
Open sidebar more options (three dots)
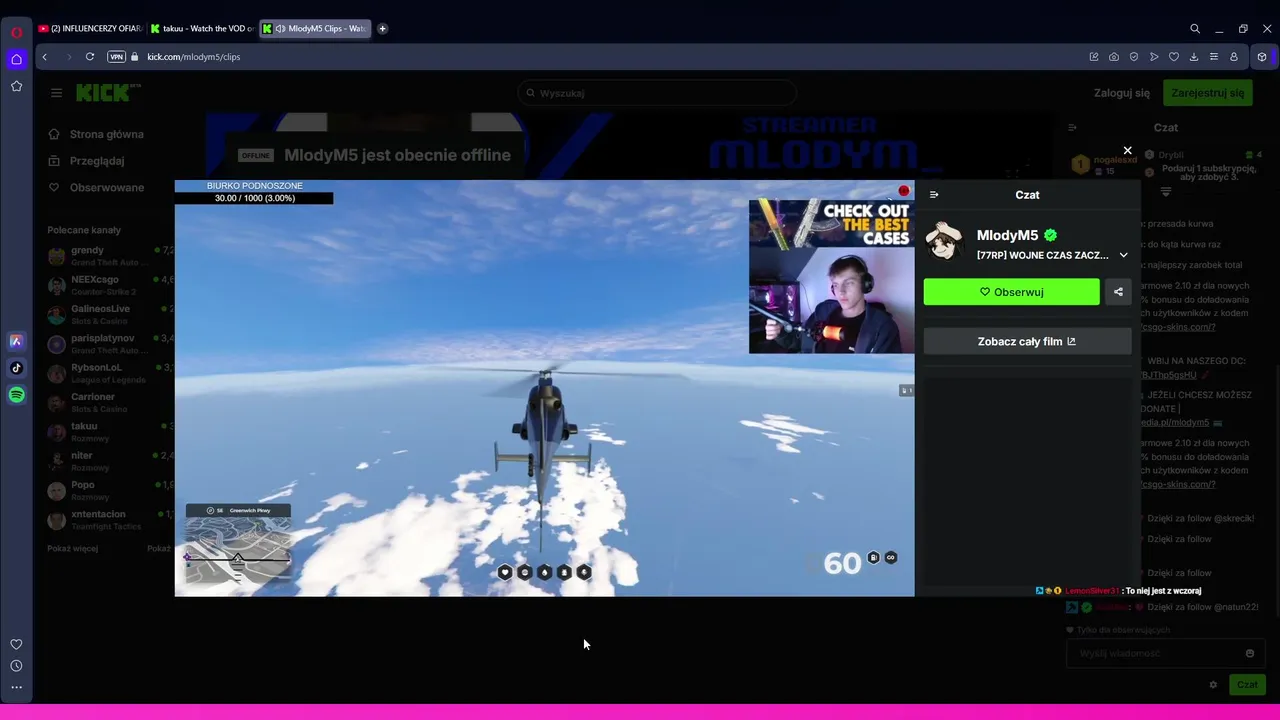[16, 687]
